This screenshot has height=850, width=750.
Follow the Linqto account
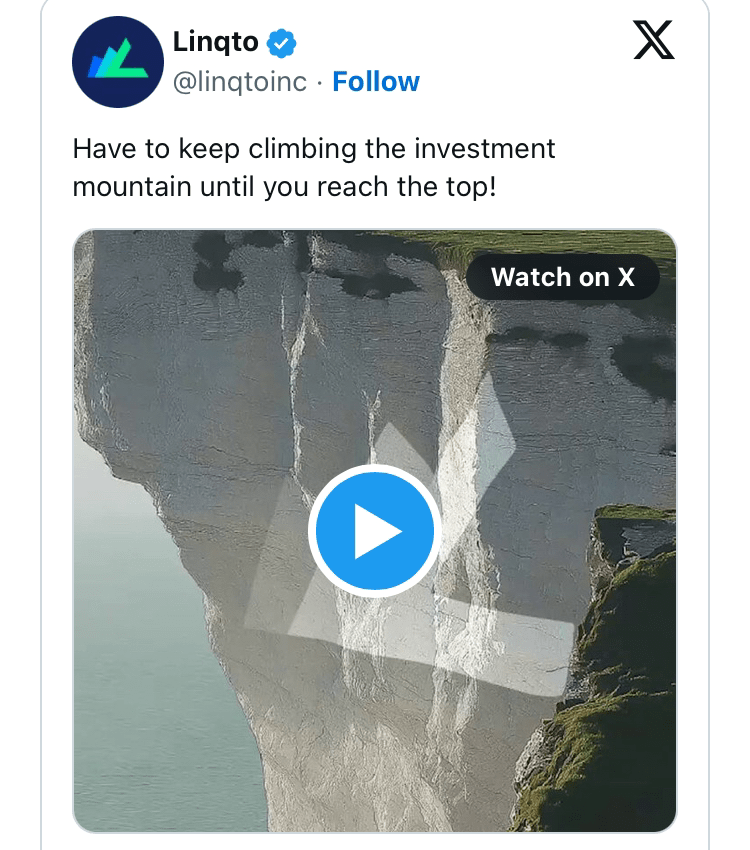(376, 82)
